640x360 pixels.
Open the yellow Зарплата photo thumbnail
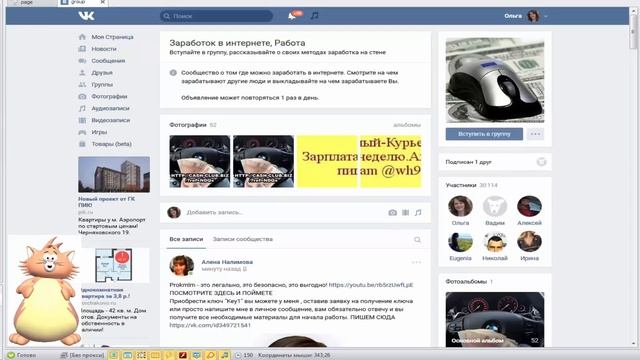(327, 161)
